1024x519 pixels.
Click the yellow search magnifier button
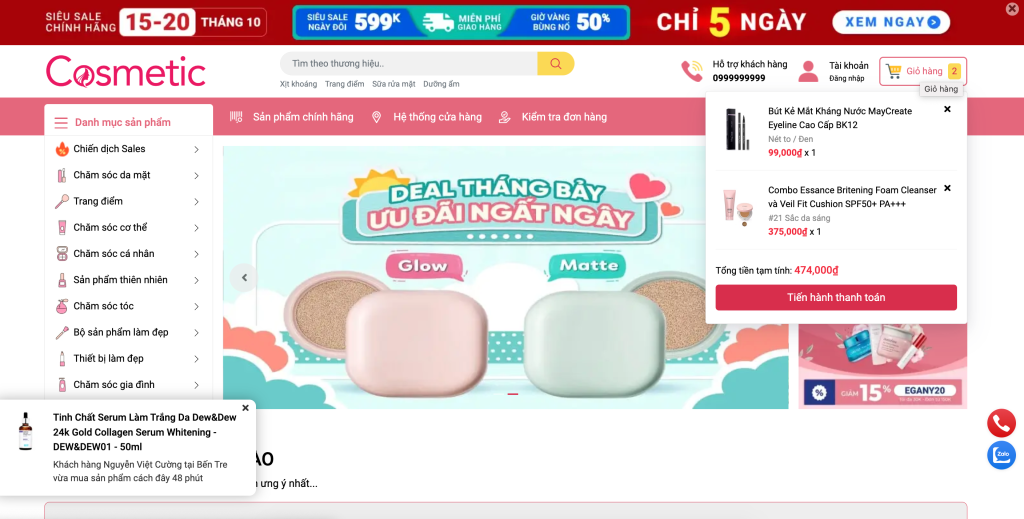[555, 63]
